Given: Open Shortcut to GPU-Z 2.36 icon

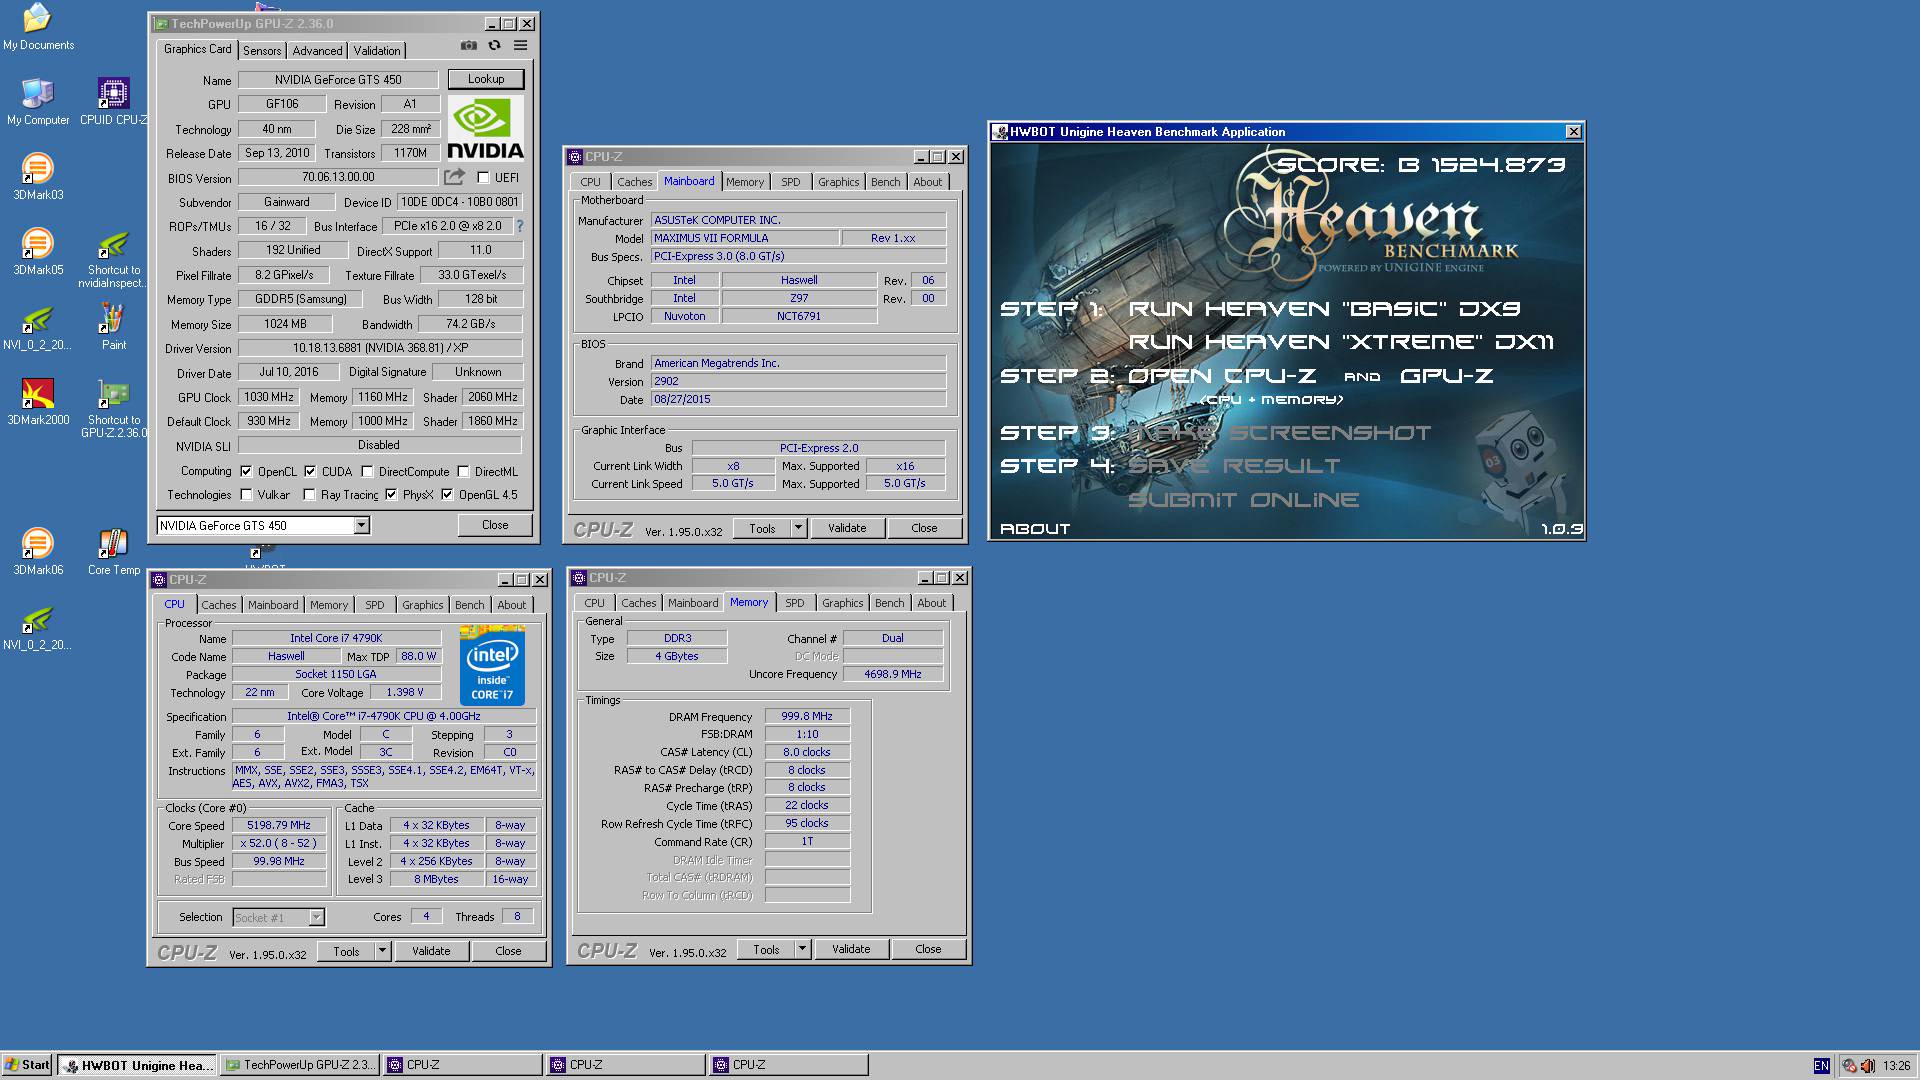Looking at the screenshot, I should (x=113, y=409).
